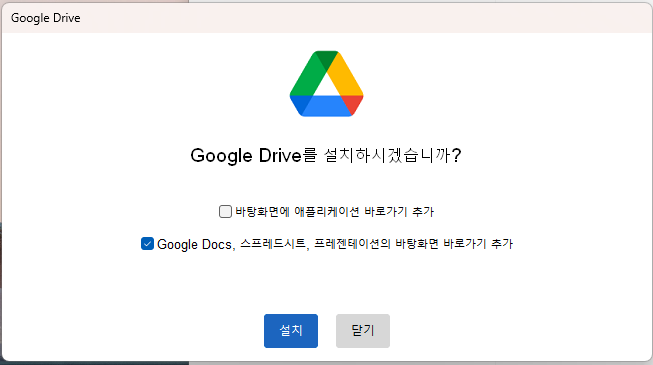Click the blue 설치 install button
The height and width of the screenshot is (365, 653).
pyautogui.click(x=291, y=331)
